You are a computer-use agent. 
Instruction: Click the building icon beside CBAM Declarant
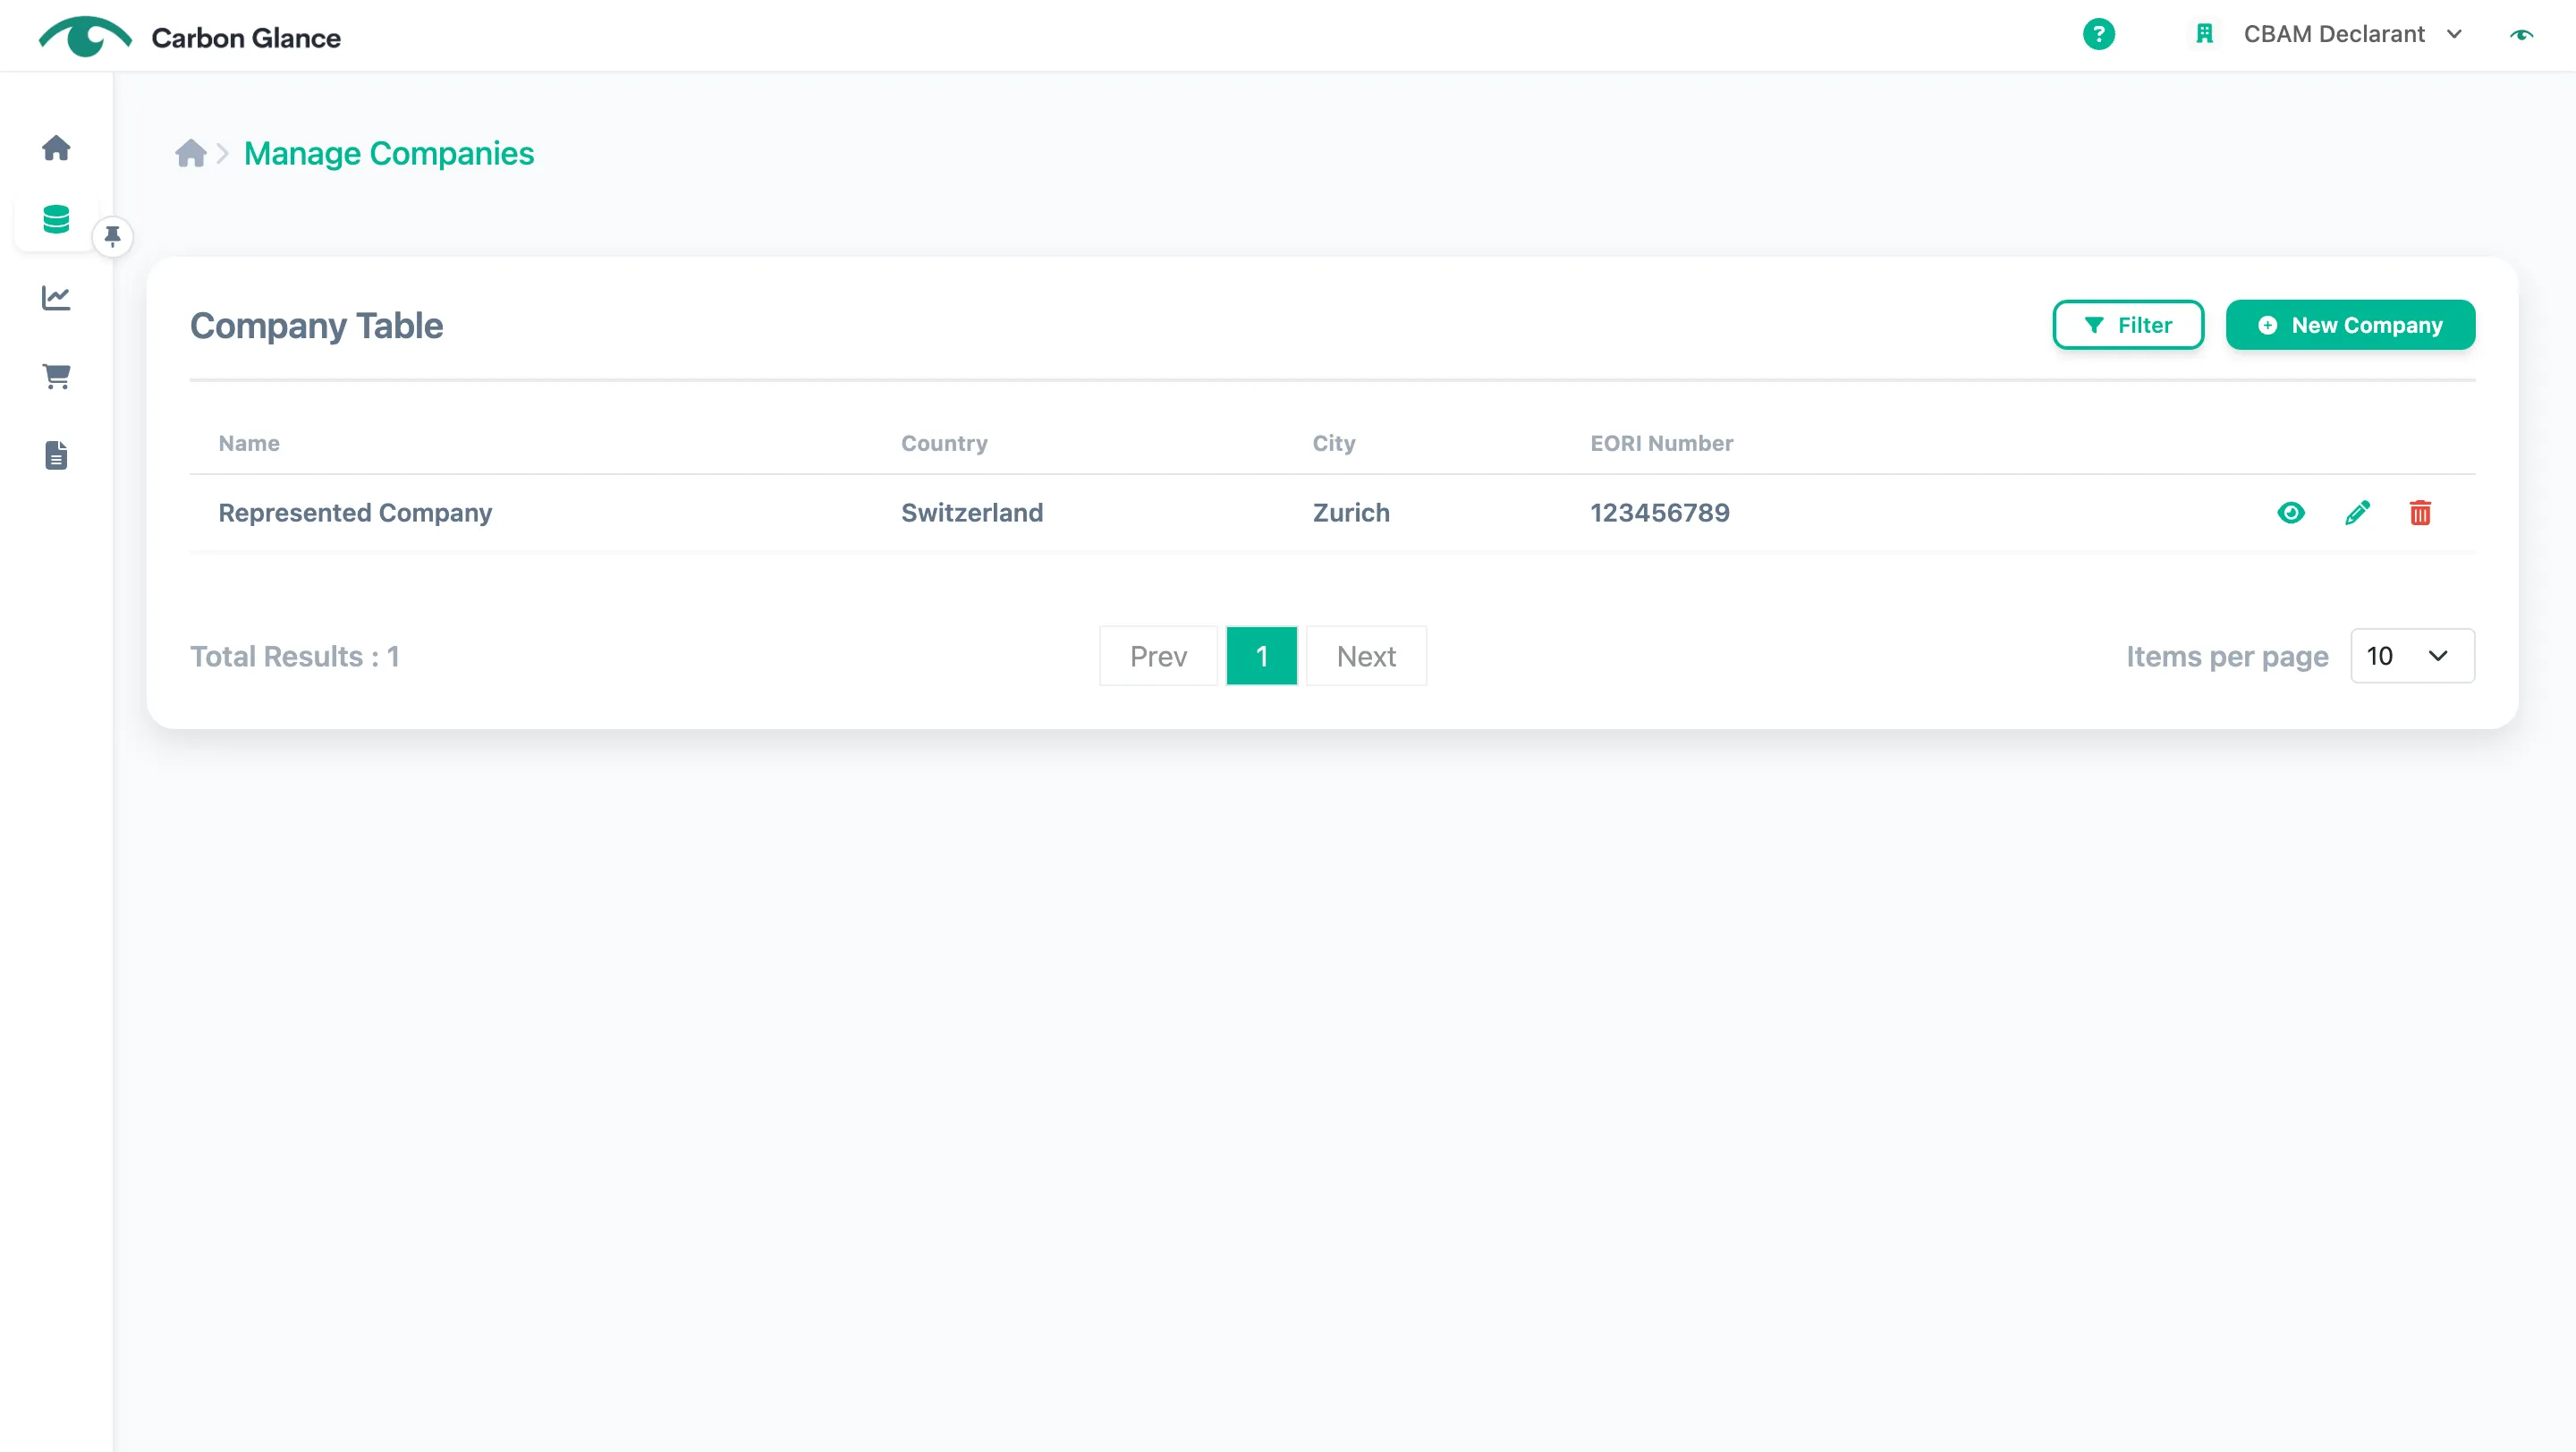[x=2204, y=34]
